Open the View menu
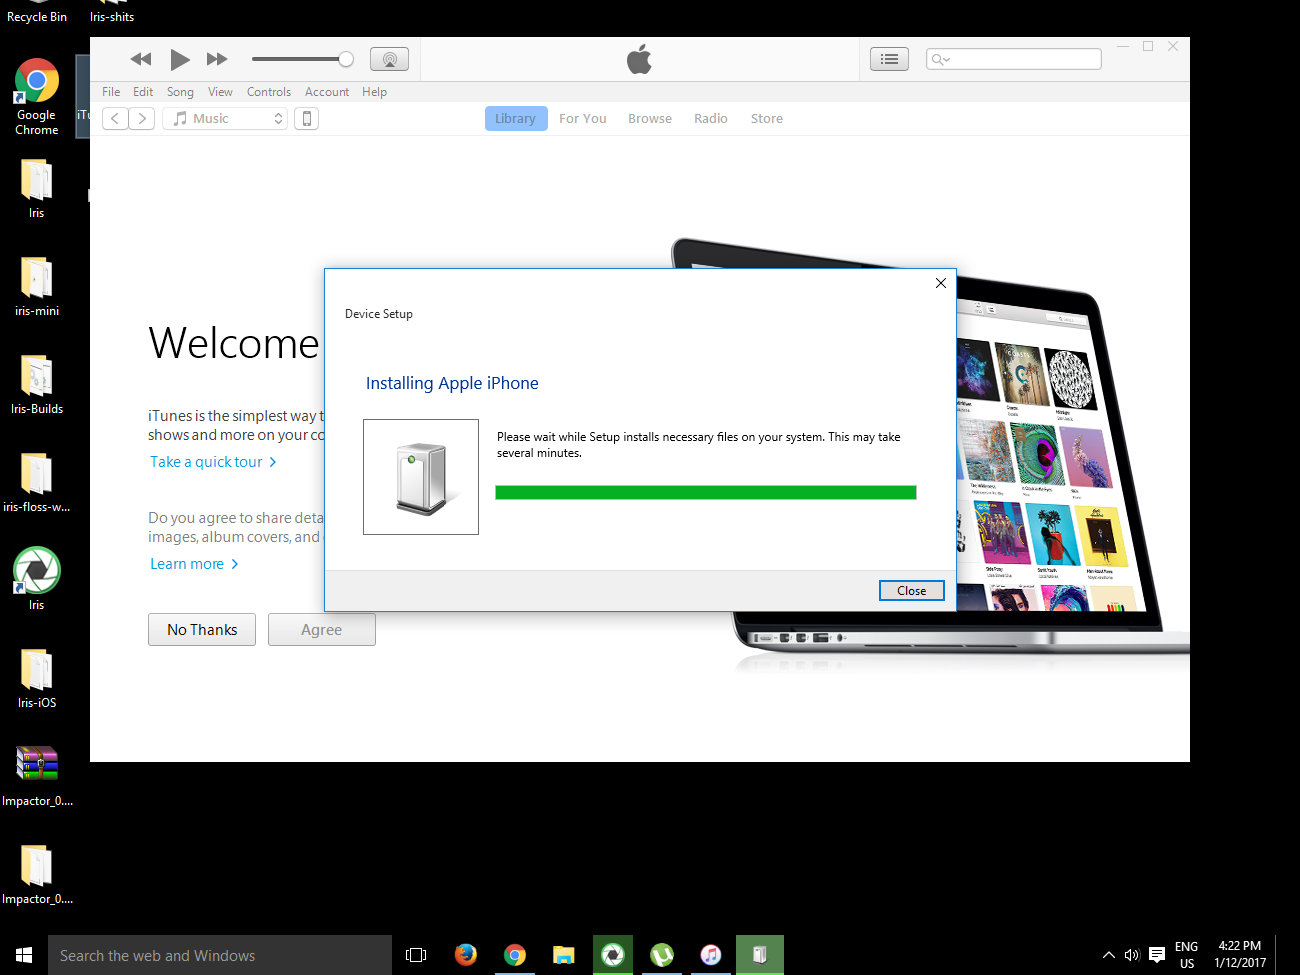Viewport: 1300px width, 975px height. pyautogui.click(x=220, y=92)
